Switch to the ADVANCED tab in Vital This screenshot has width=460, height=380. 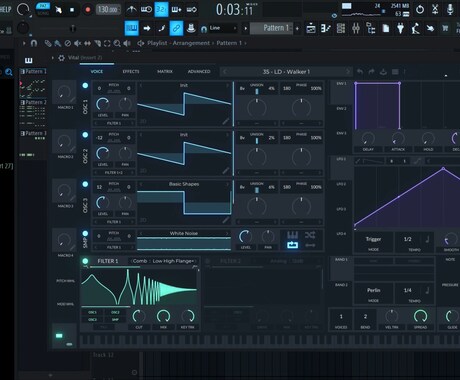(199, 71)
